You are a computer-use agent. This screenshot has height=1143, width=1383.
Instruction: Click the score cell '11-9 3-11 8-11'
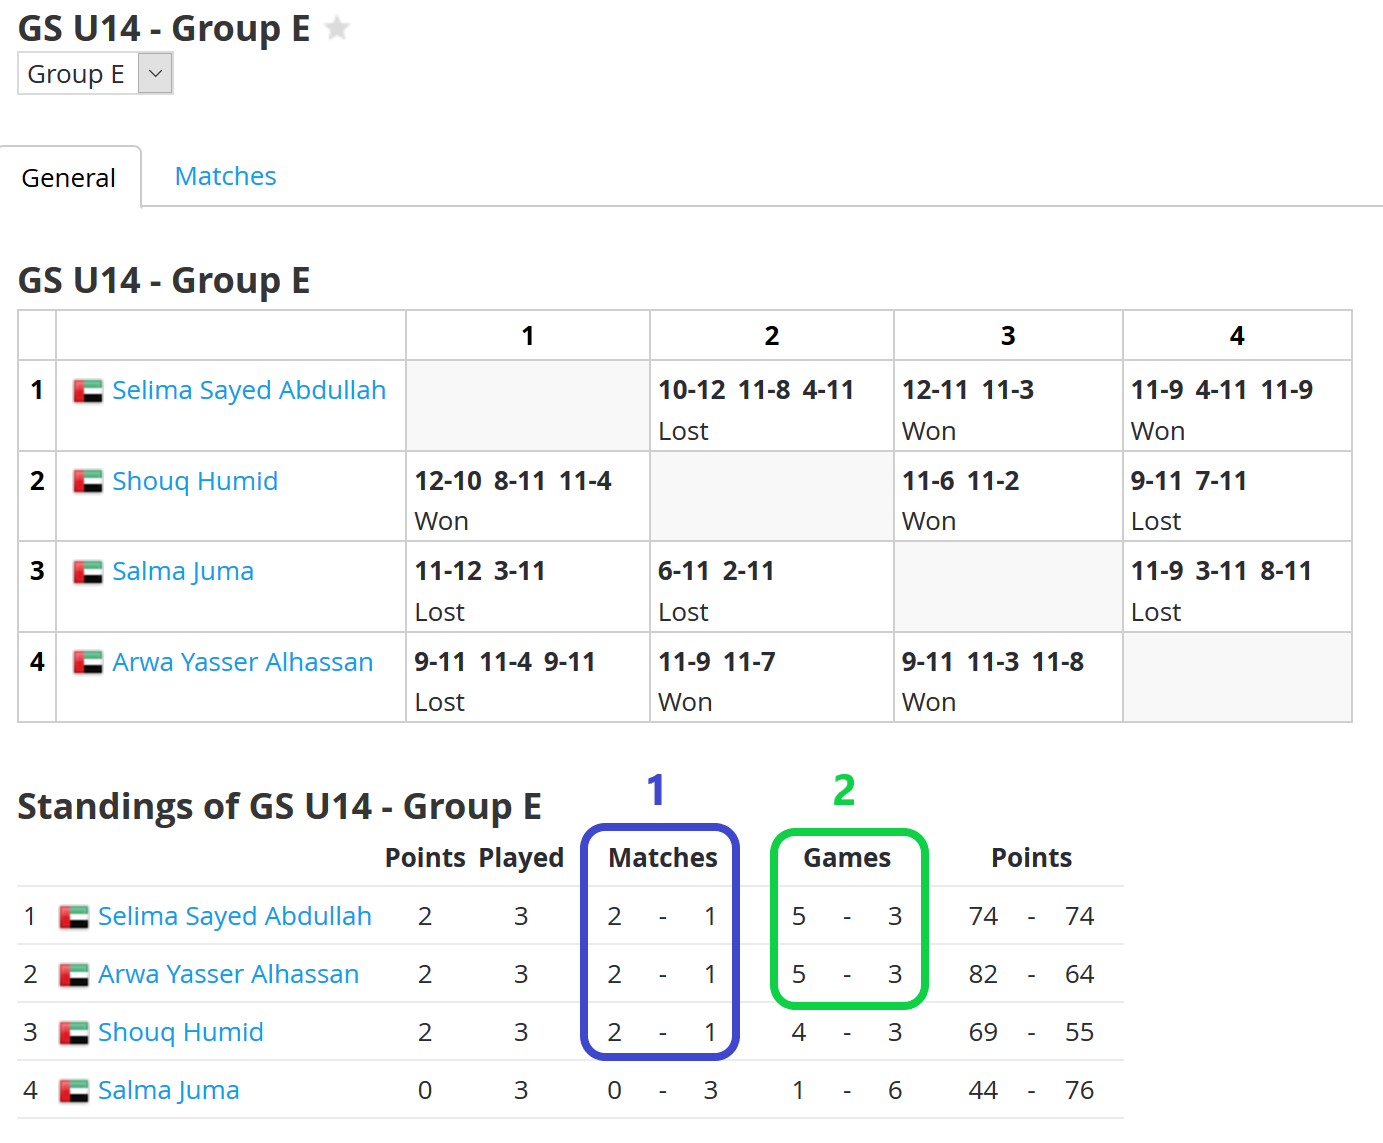coord(1237,587)
